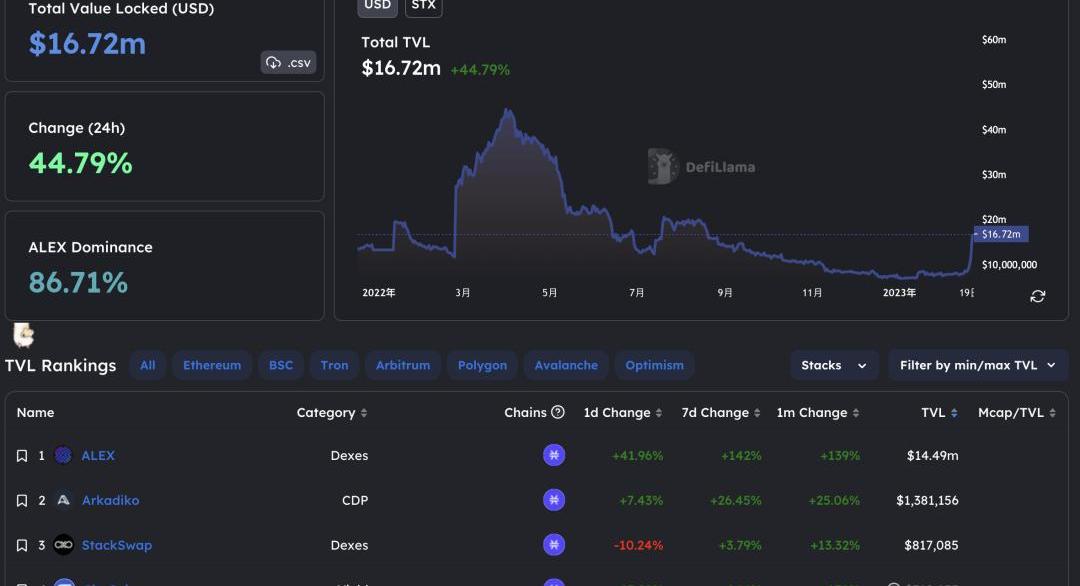Viewport: 1080px width, 586px height.
Task: Sort table by 7d Change
Action: 721,412
